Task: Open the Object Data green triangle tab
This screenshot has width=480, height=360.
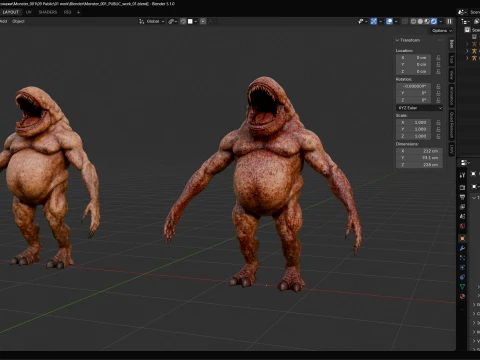Action: [x=462, y=287]
